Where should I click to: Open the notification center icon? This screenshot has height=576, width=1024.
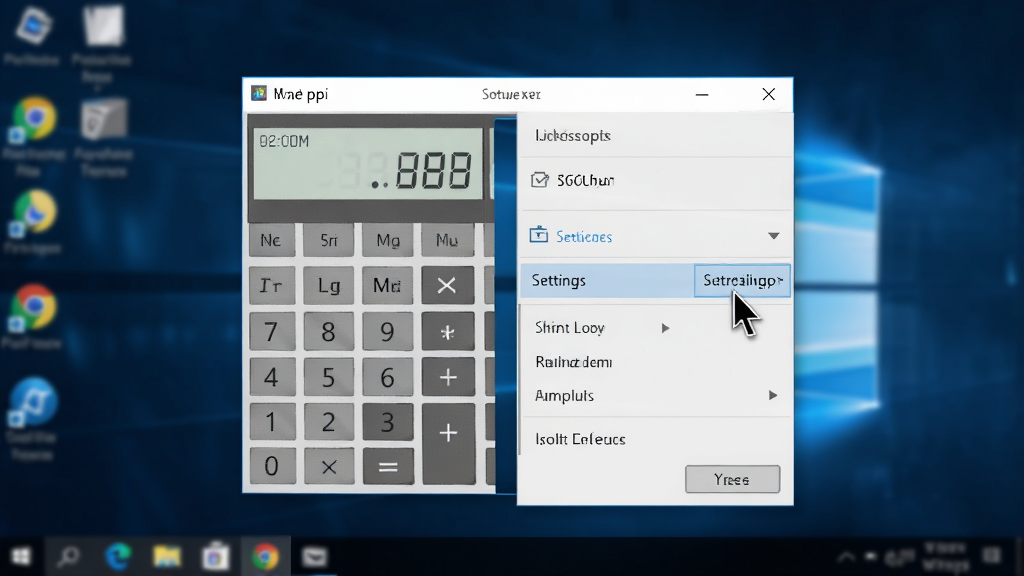click(x=992, y=557)
